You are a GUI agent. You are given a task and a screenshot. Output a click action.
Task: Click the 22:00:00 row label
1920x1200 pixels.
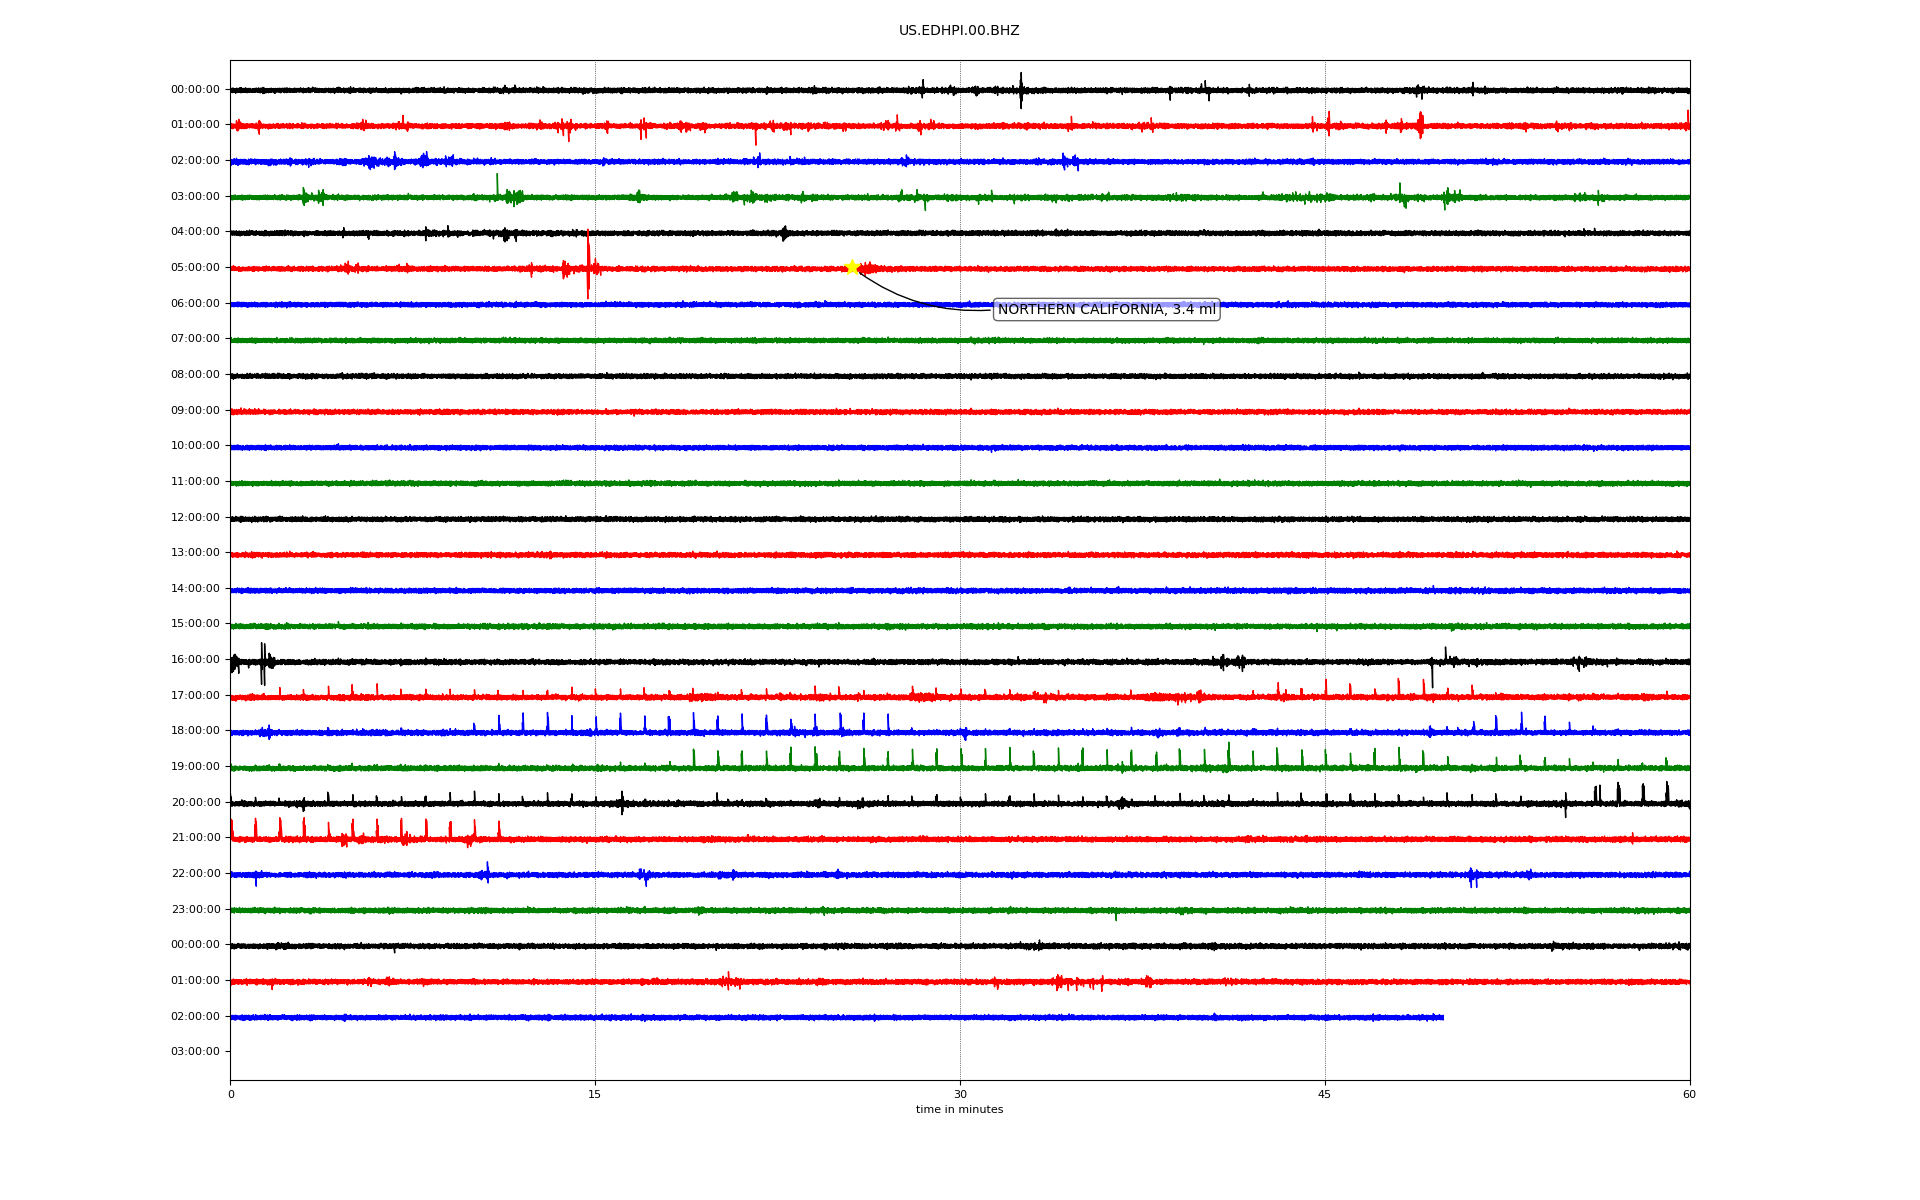195,874
